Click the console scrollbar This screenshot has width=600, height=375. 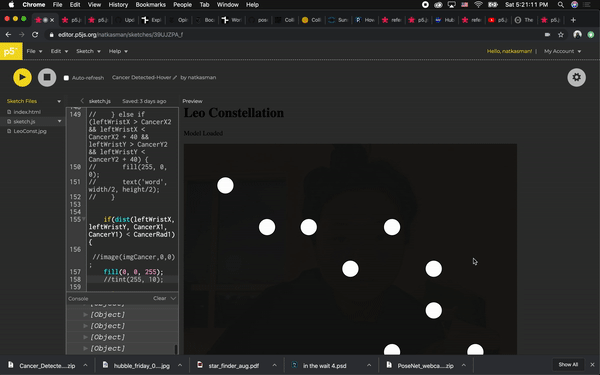coord(176,349)
